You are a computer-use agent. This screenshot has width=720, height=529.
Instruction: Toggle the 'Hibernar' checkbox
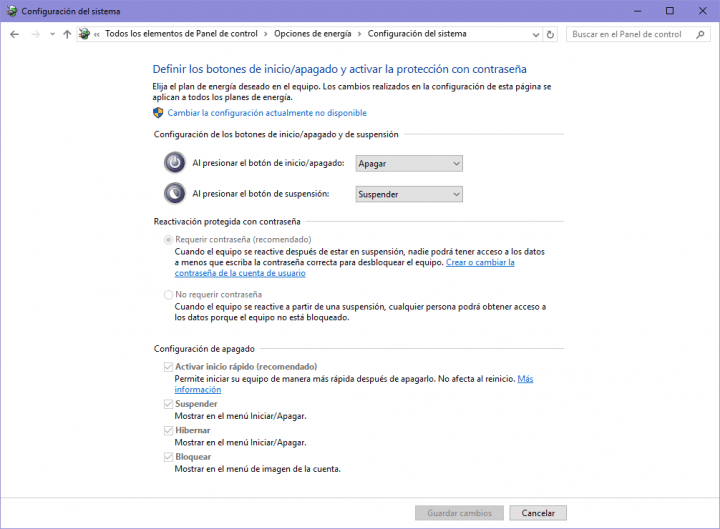tap(169, 431)
